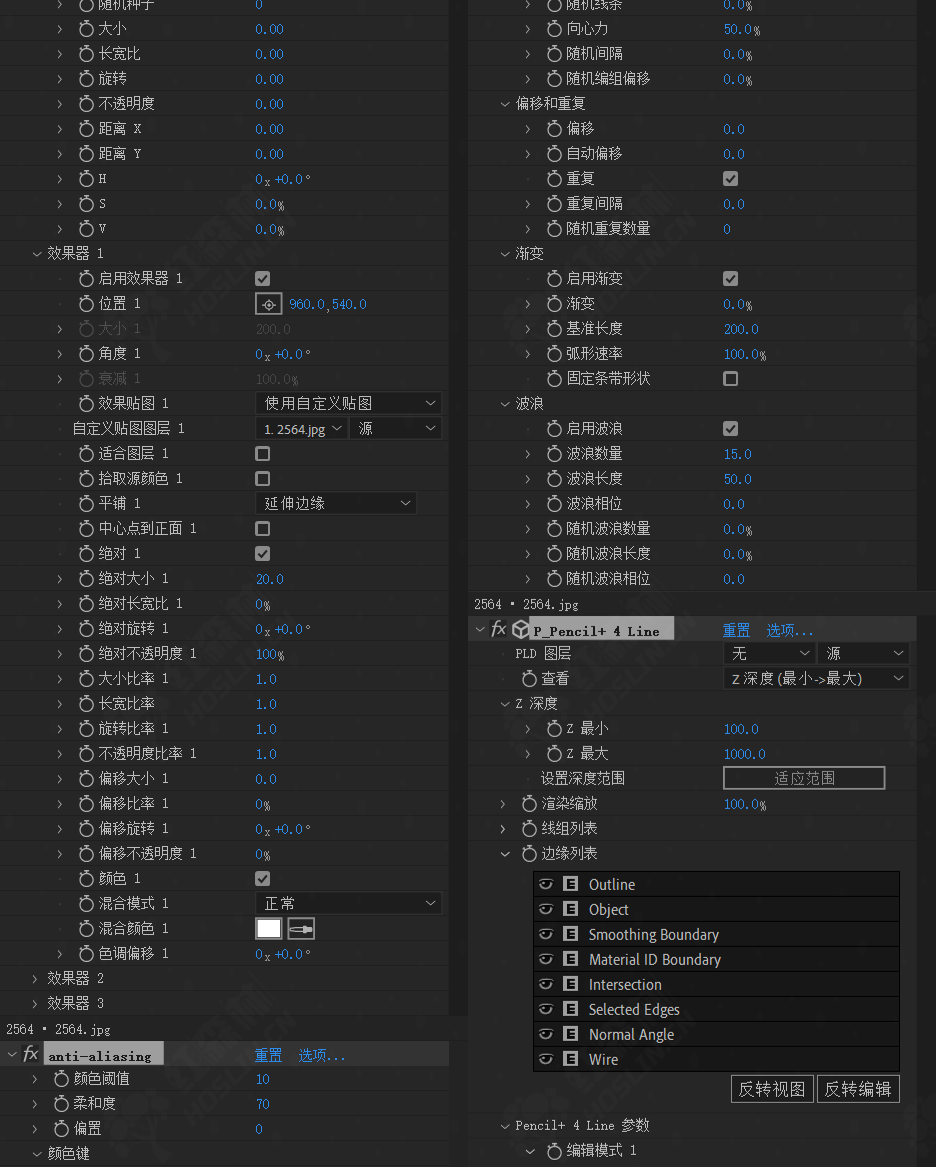Click the 反转编辑 button
The image size is (936, 1167).
(x=859, y=1089)
